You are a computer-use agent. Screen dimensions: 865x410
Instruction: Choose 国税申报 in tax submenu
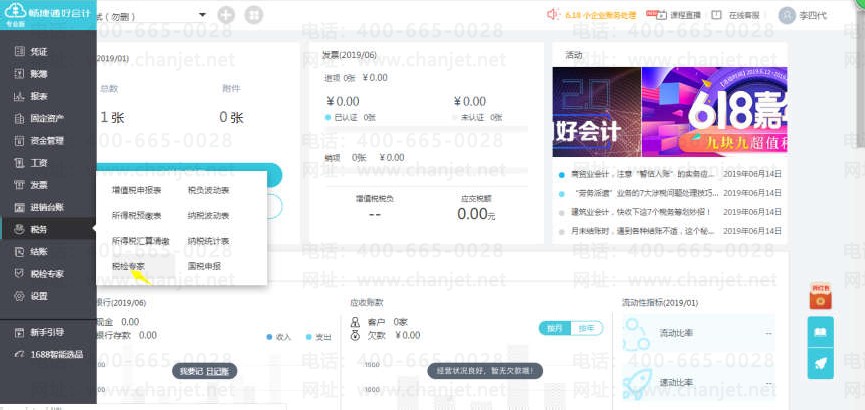pos(204,266)
